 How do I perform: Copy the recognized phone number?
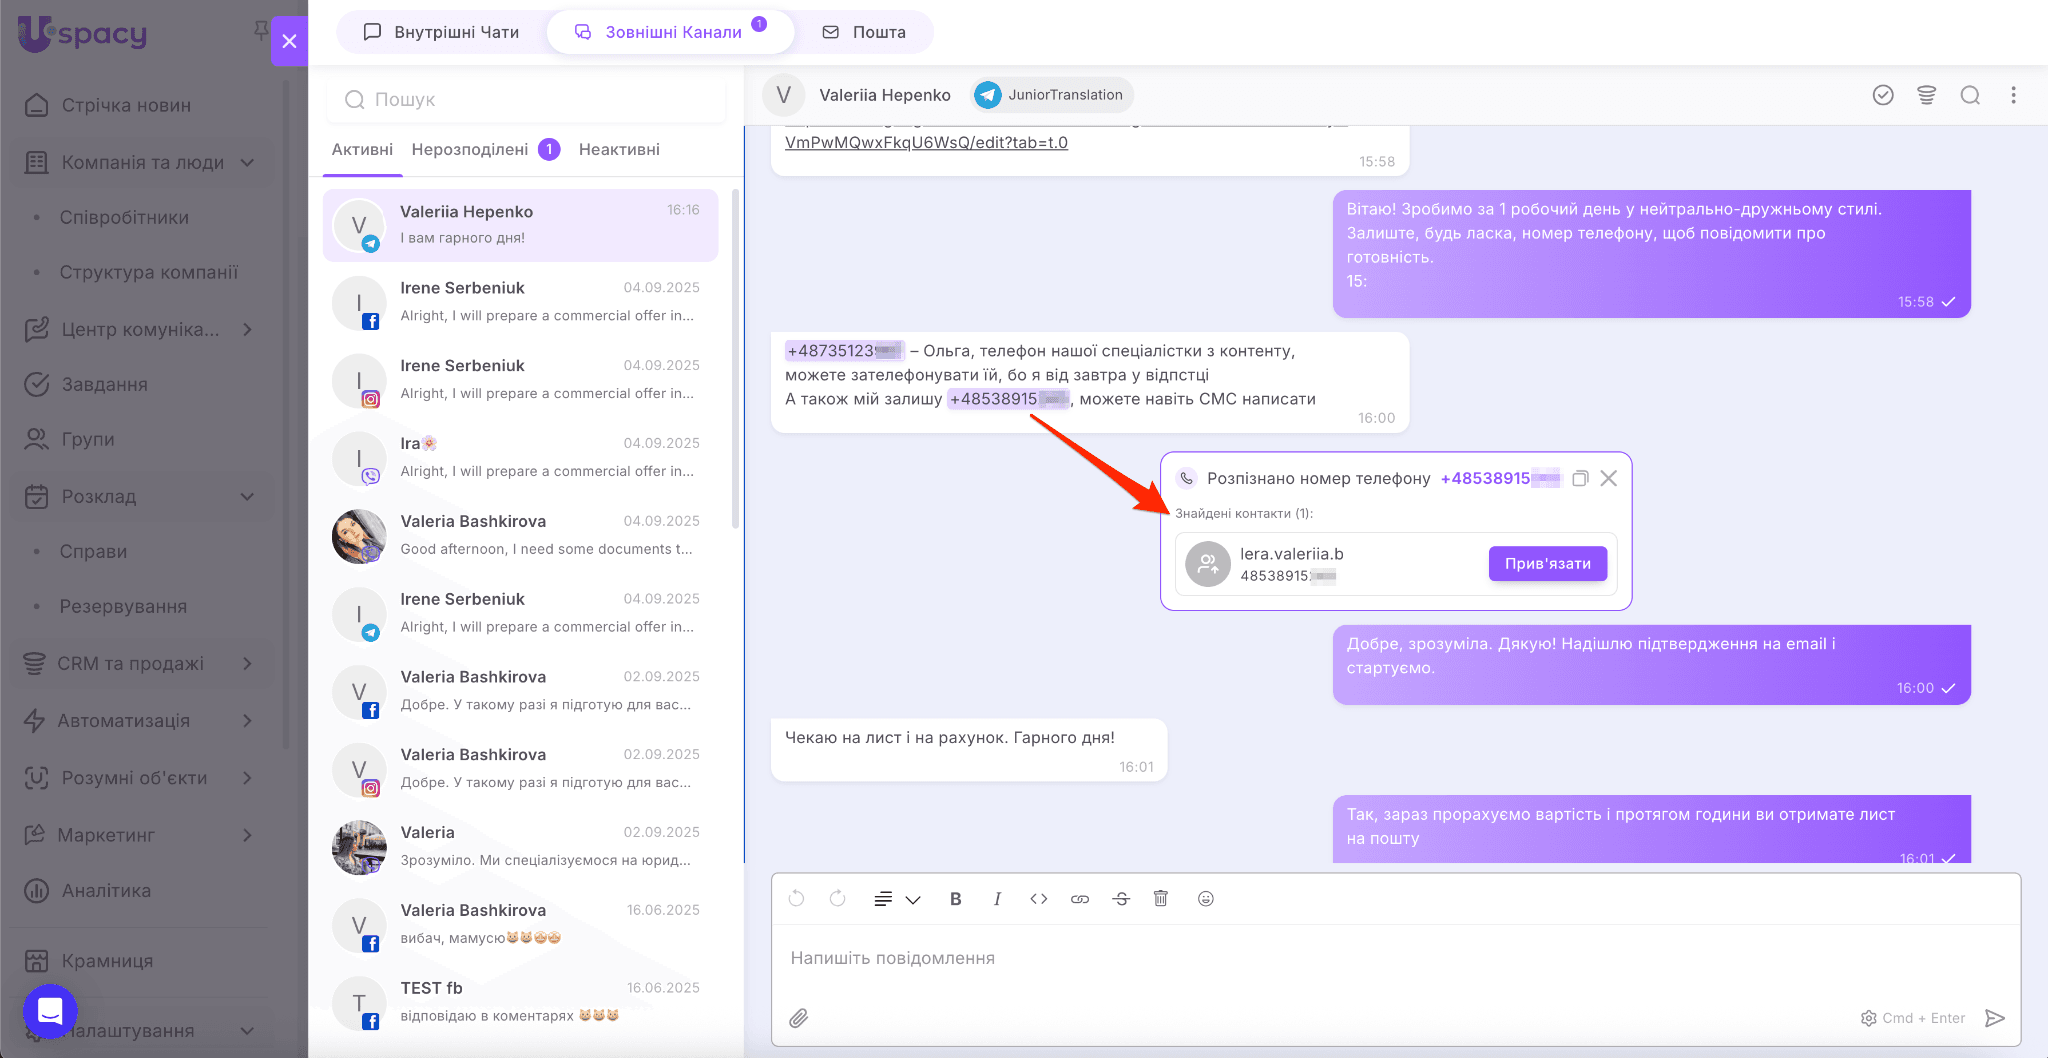1580,478
